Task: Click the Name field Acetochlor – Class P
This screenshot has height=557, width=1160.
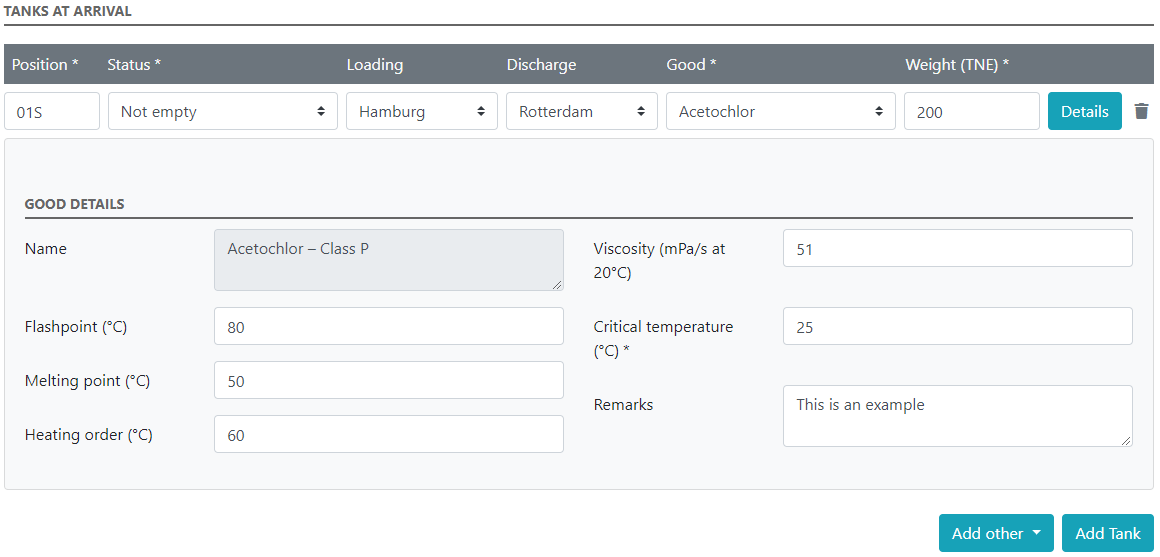Action: pos(388,260)
